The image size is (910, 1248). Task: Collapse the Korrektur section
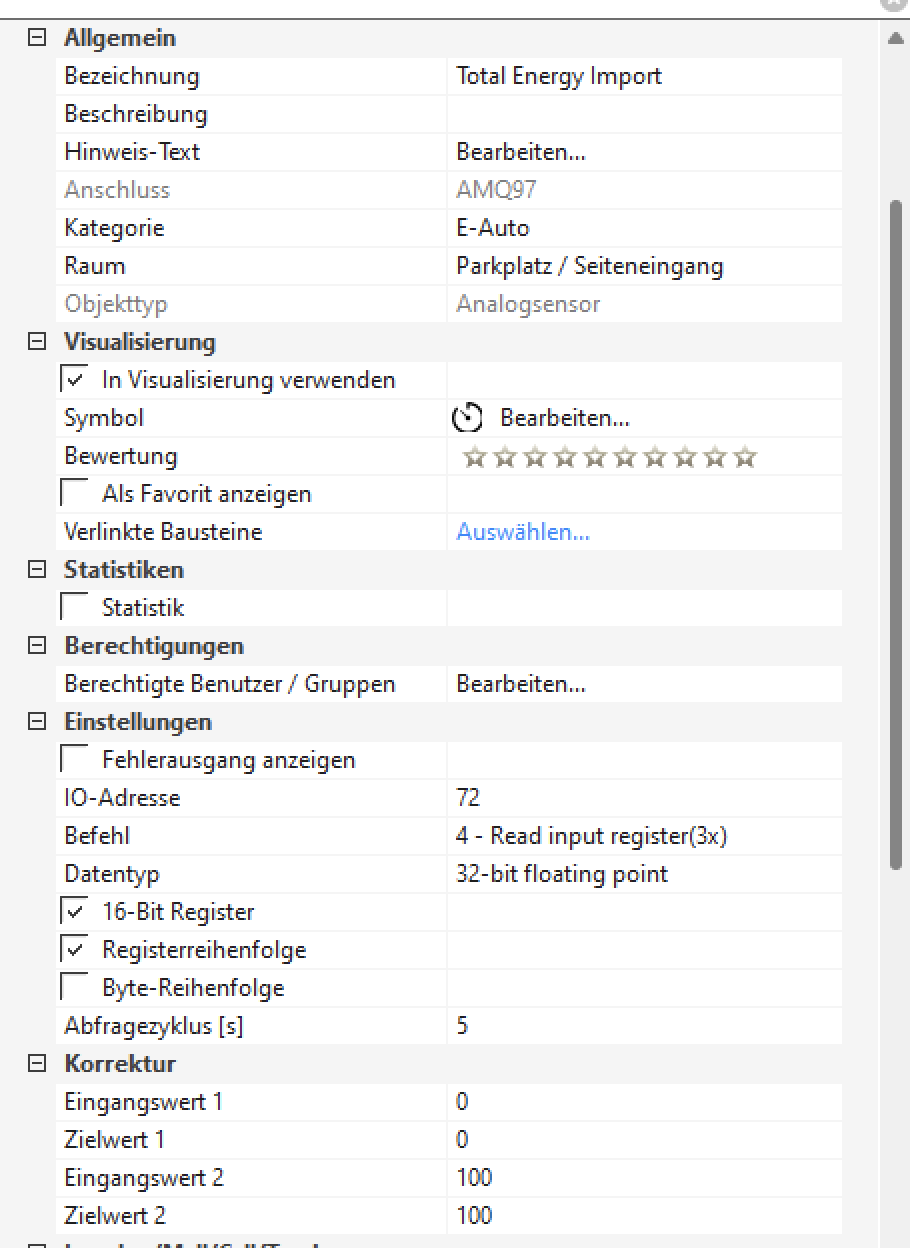point(37,1064)
